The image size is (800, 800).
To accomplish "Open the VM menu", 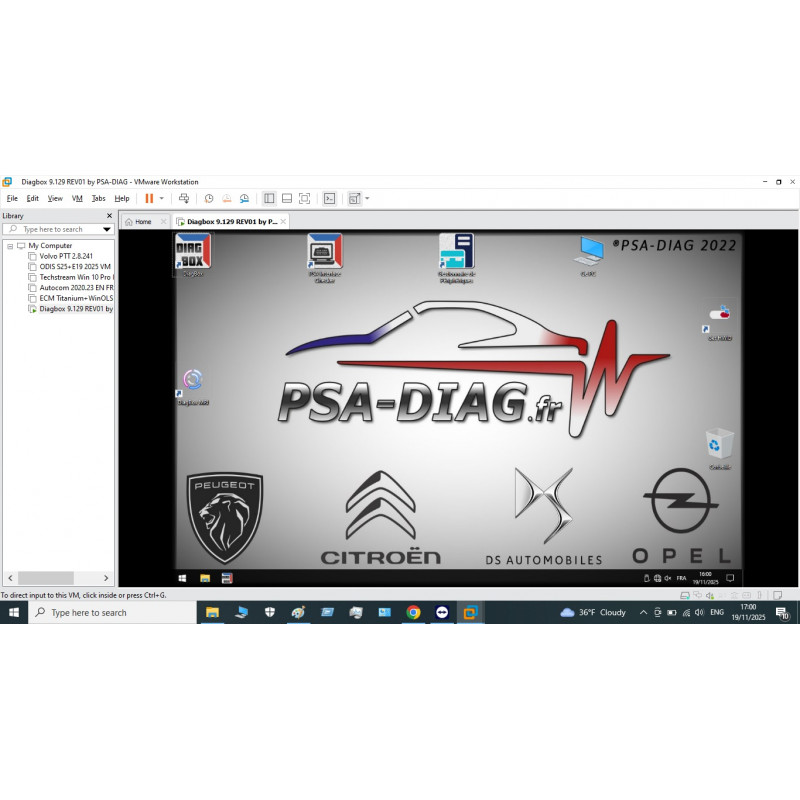I will click(x=76, y=198).
